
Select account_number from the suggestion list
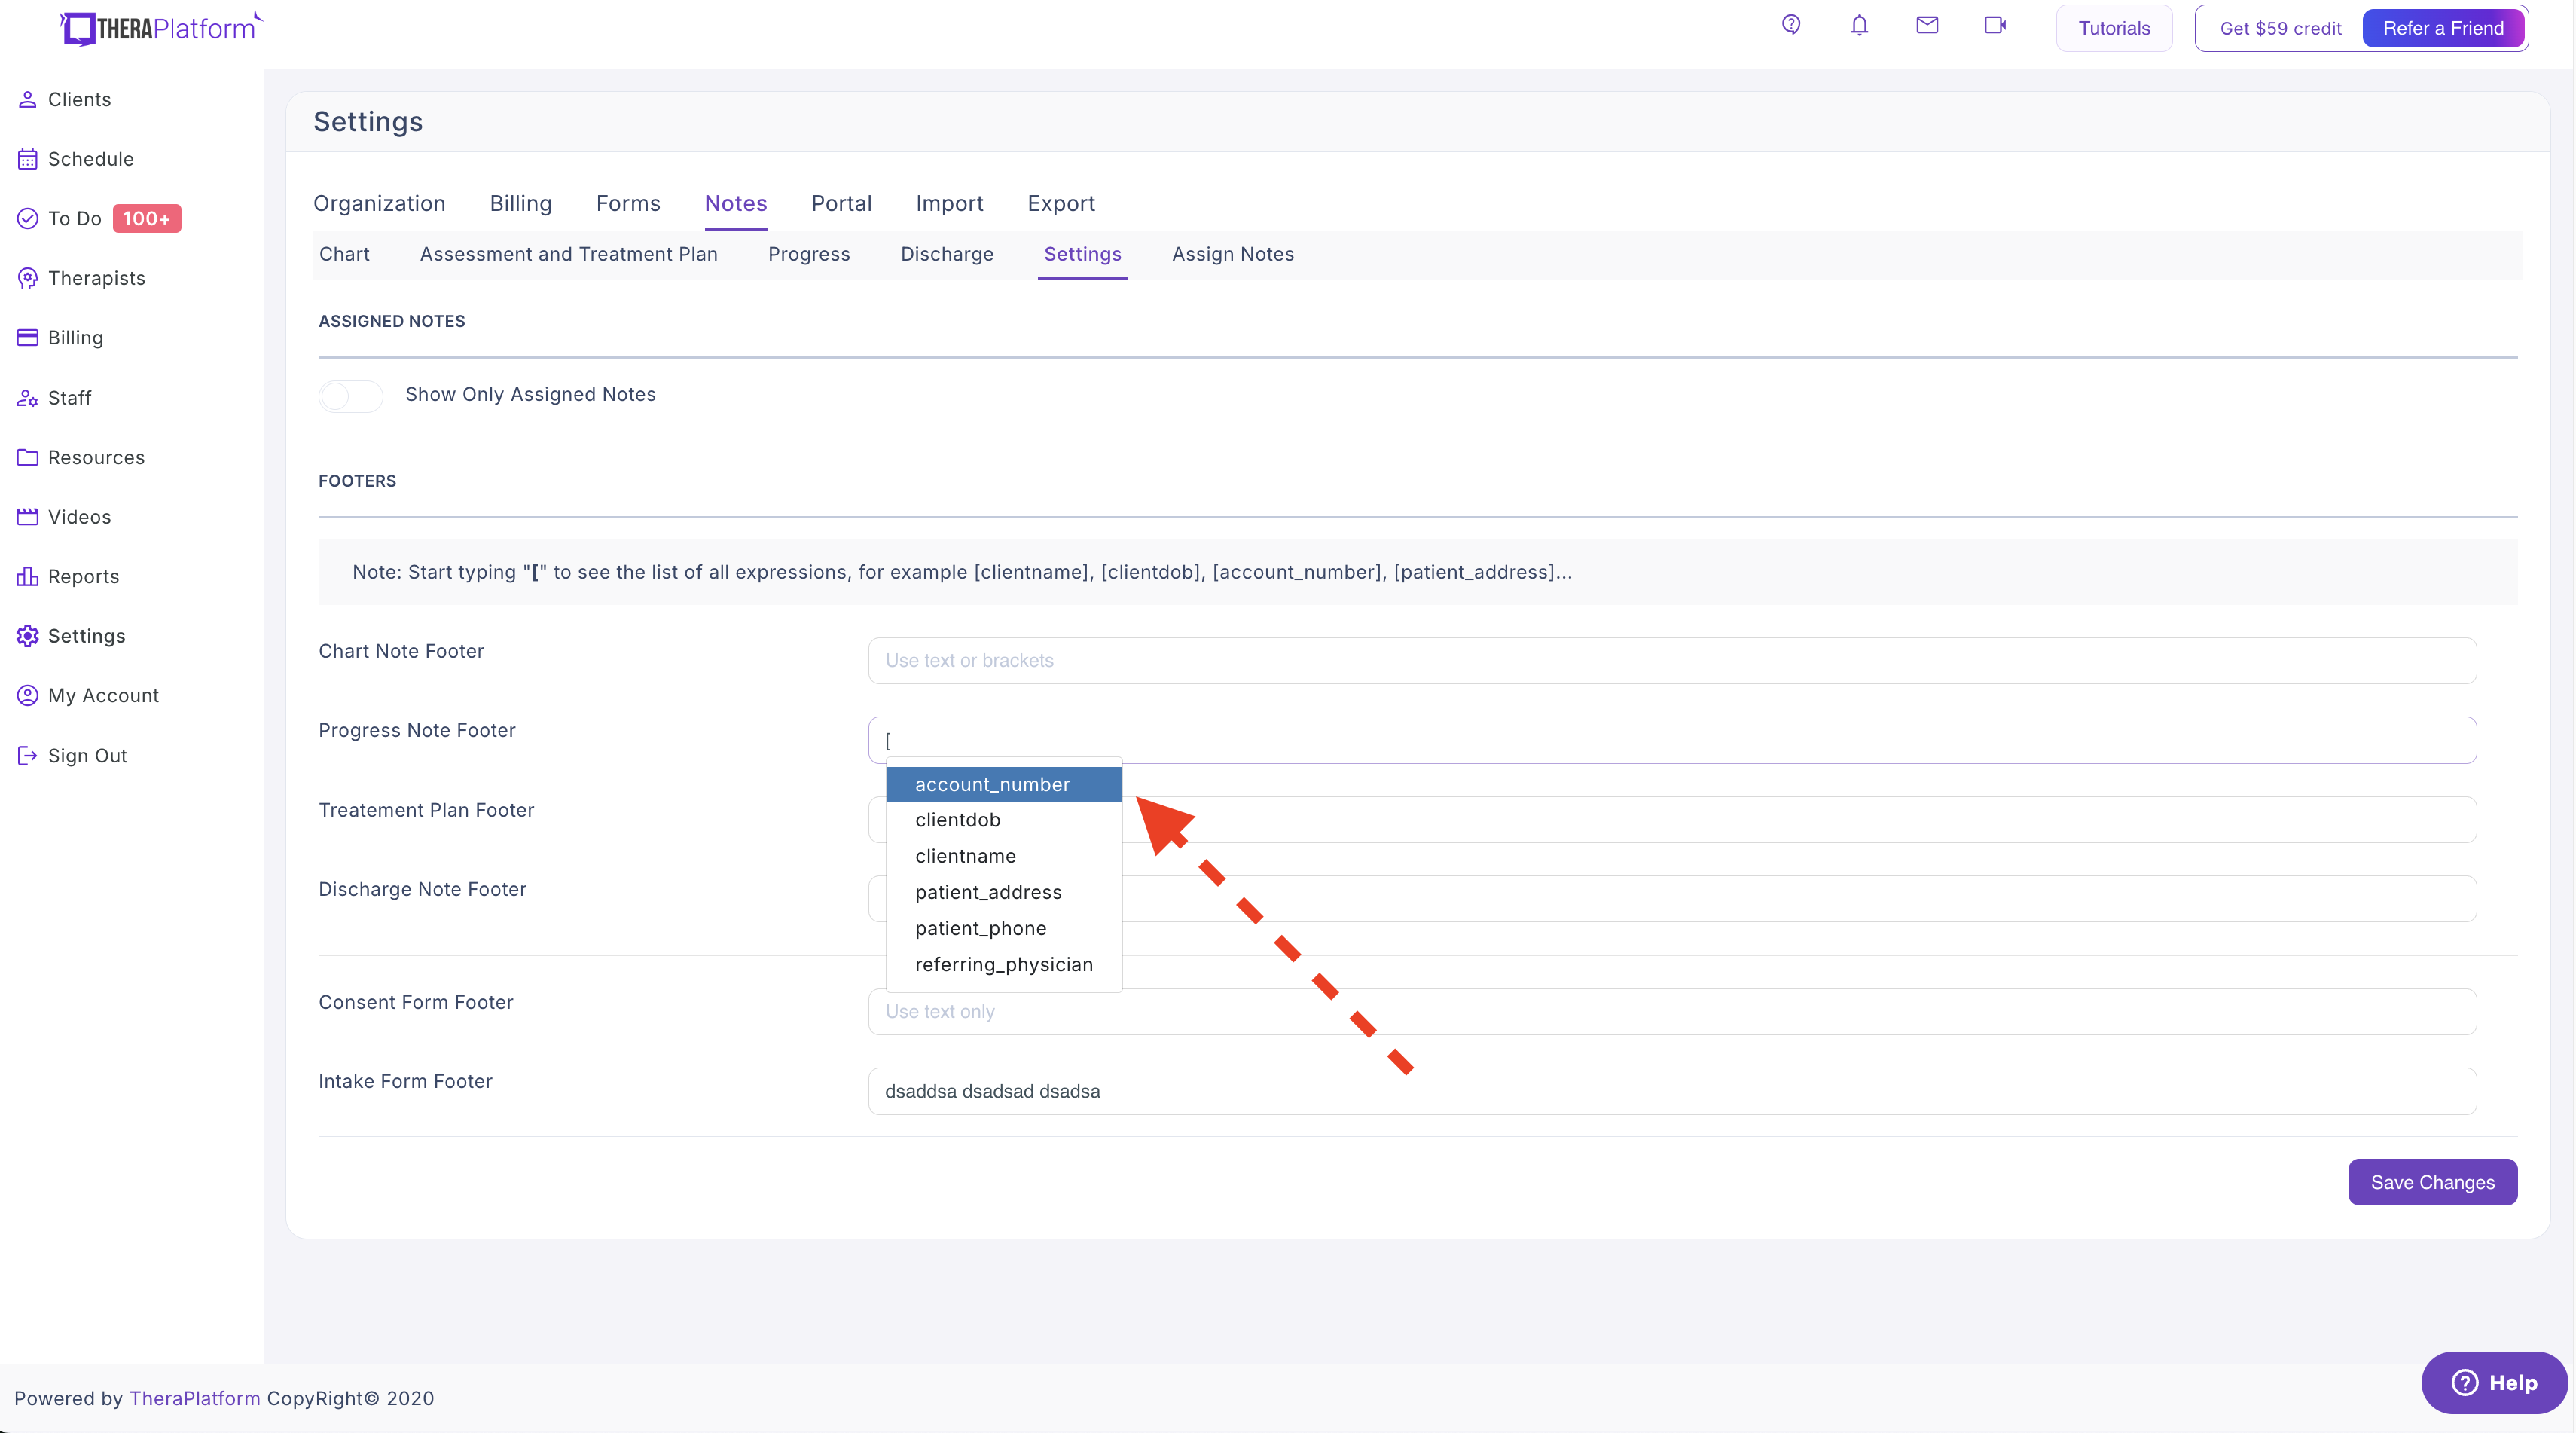tap(1003, 784)
